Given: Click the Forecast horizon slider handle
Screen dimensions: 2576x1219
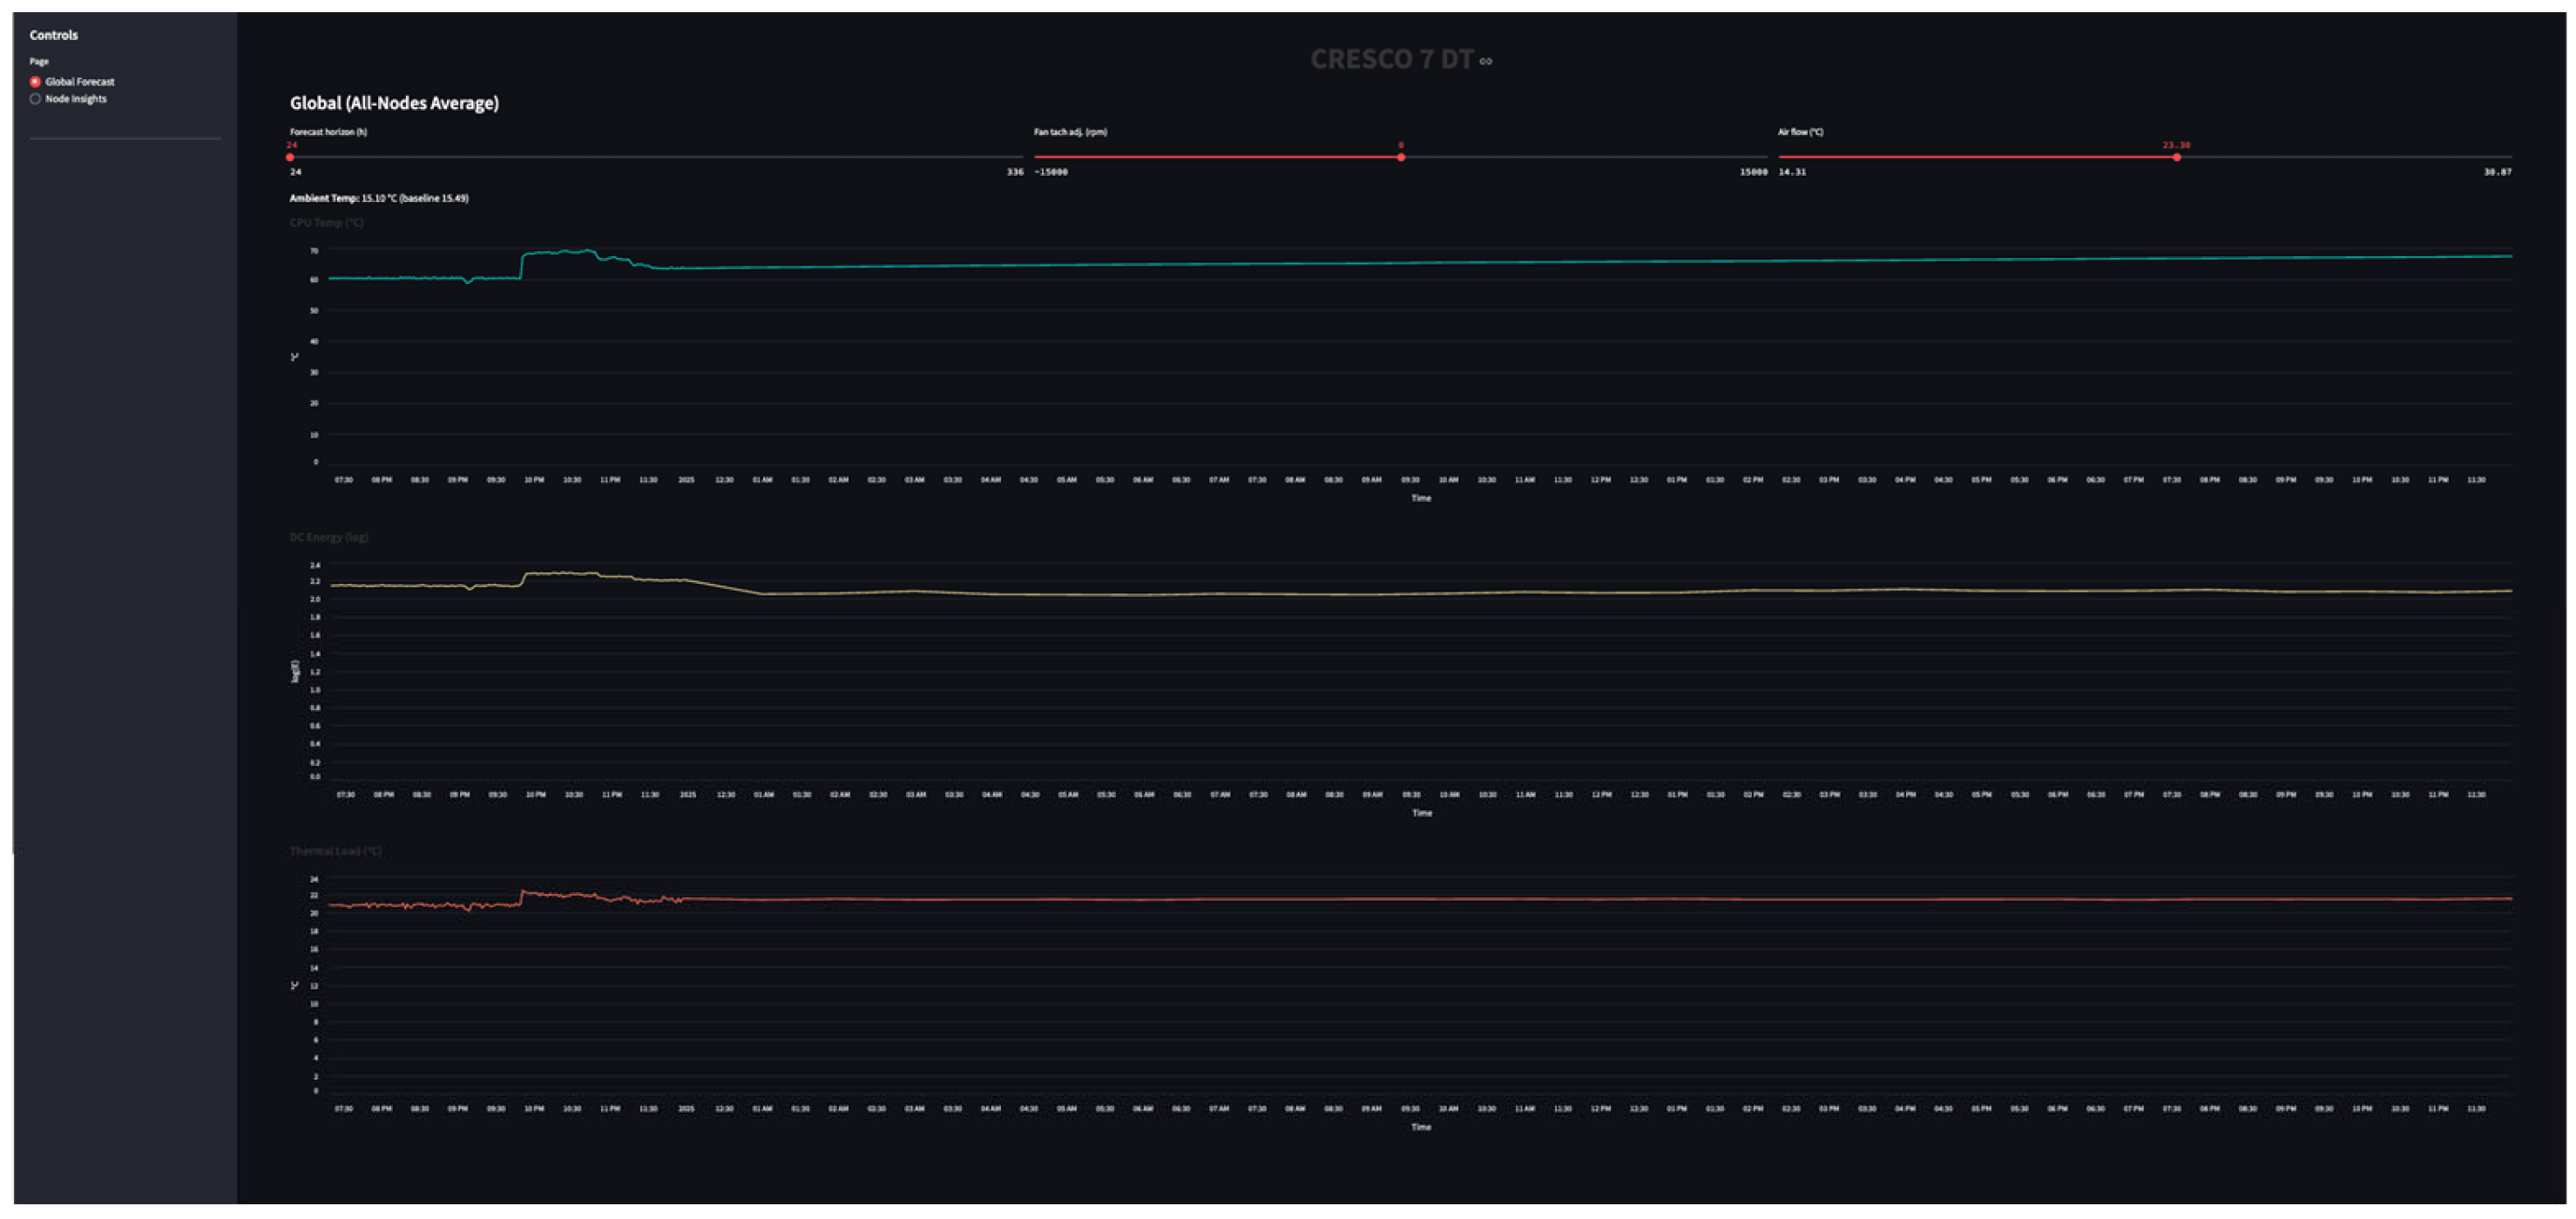Looking at the screenshot, I should pyautogui.click(x=290, y=157).
